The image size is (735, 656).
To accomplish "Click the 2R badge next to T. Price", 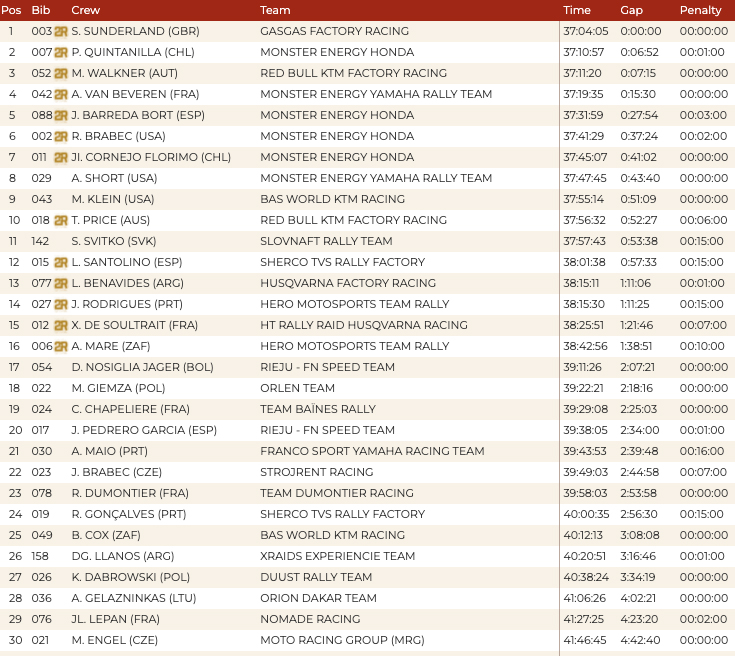I will click(61, 220).
